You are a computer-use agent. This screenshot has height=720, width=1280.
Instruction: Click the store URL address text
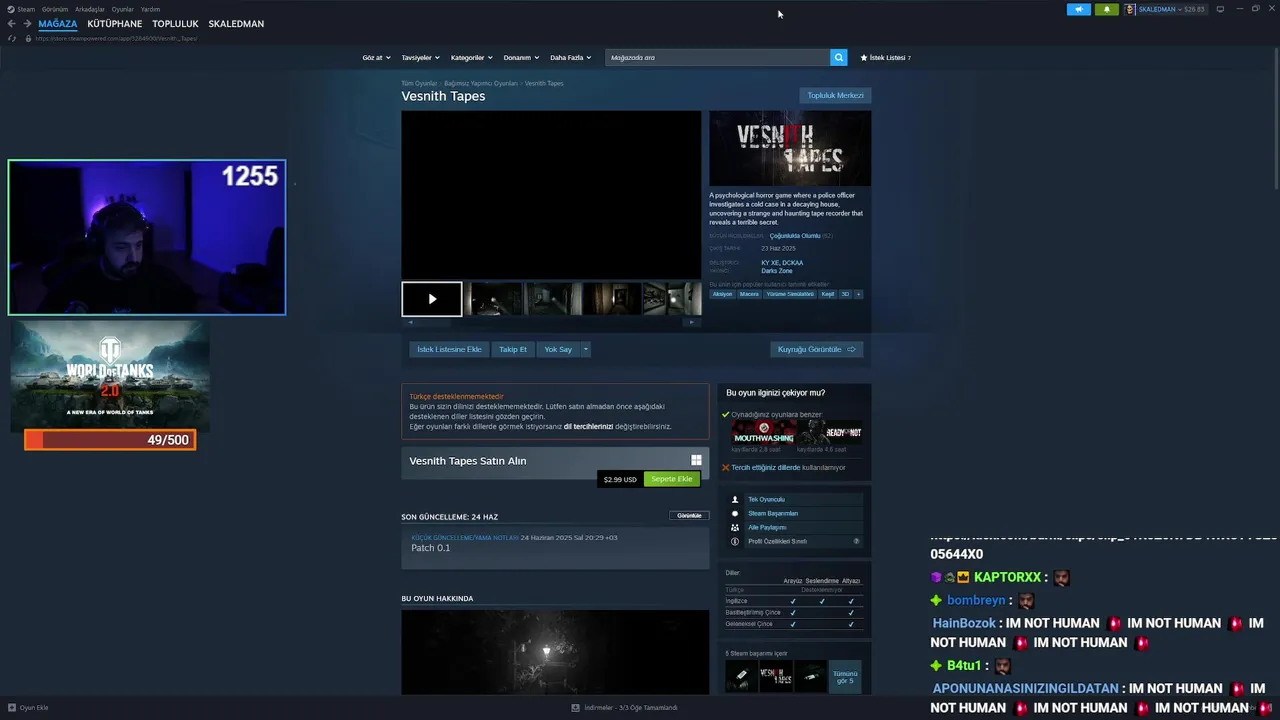pyautogui.click(x=116, y=38)
